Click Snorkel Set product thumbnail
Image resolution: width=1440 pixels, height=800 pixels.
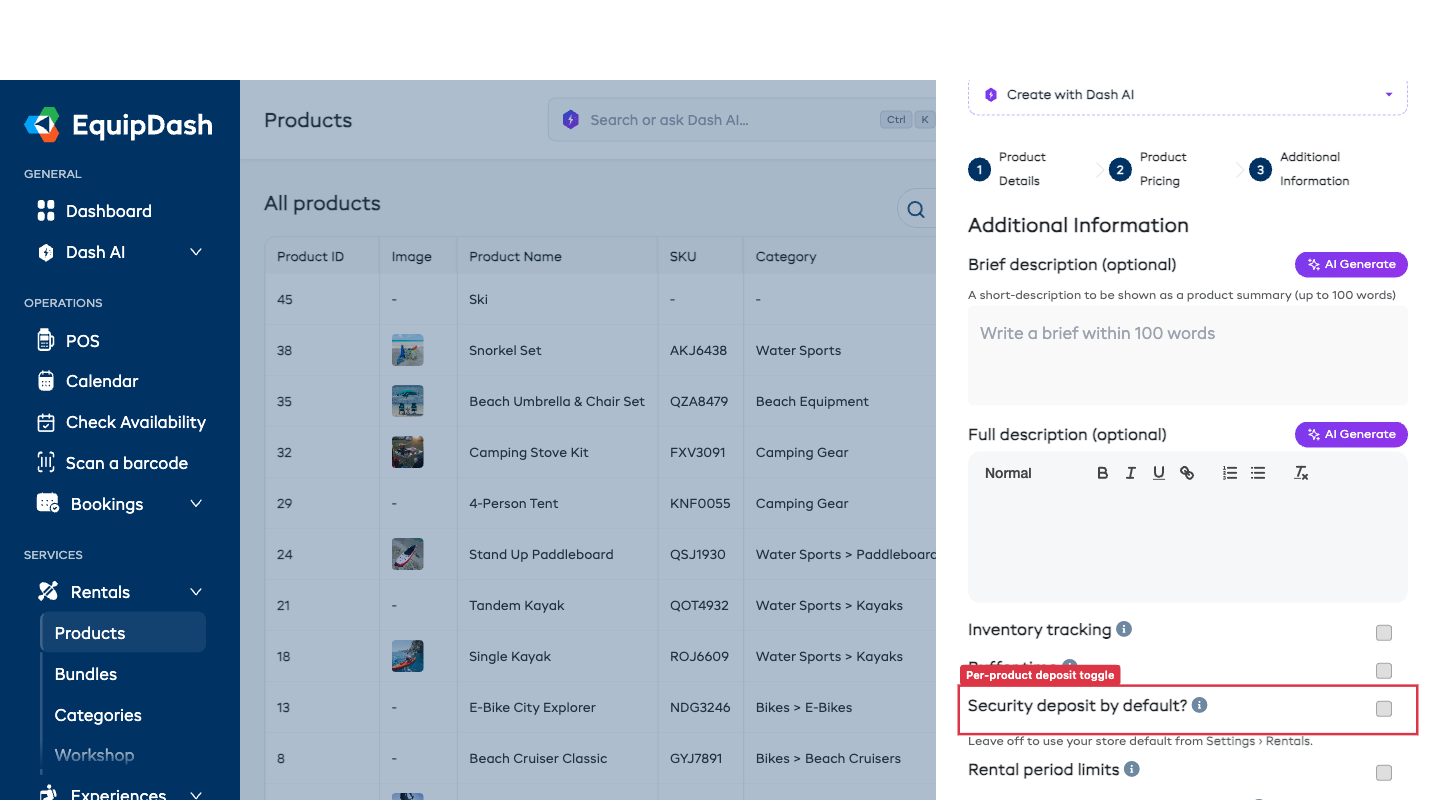click(408, 350)
